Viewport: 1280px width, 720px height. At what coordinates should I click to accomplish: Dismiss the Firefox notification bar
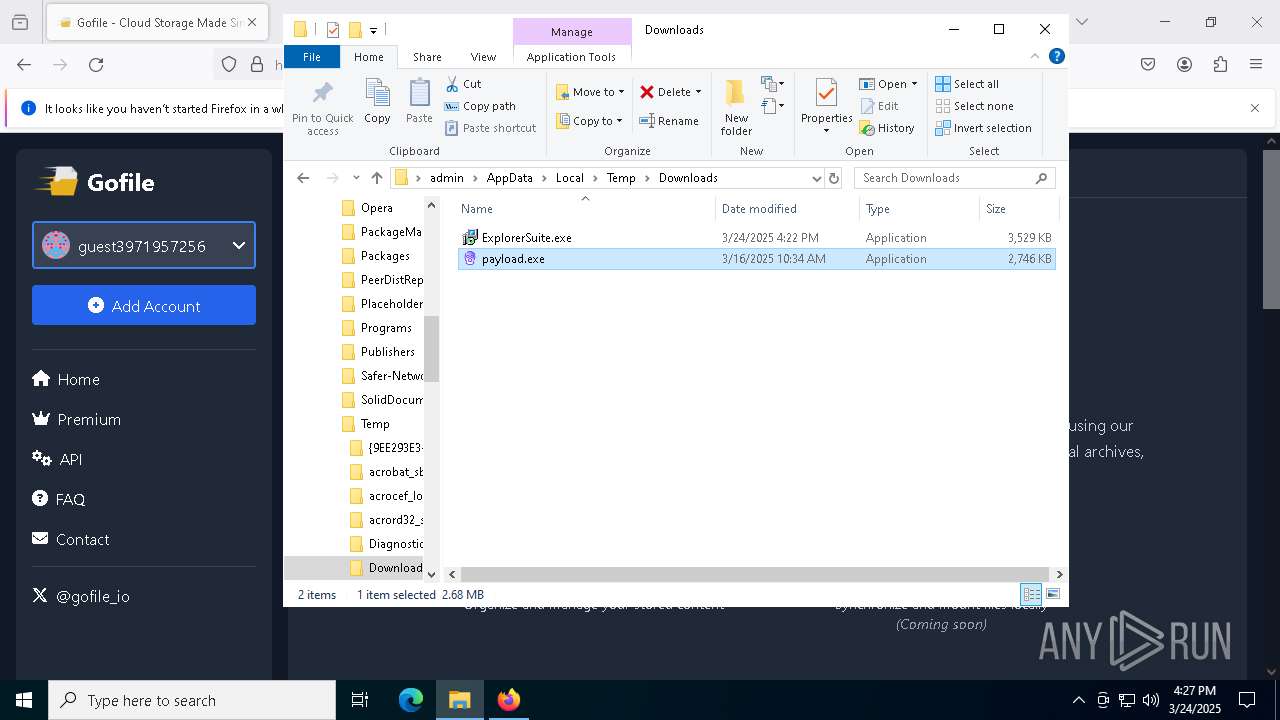[1255, 108]
